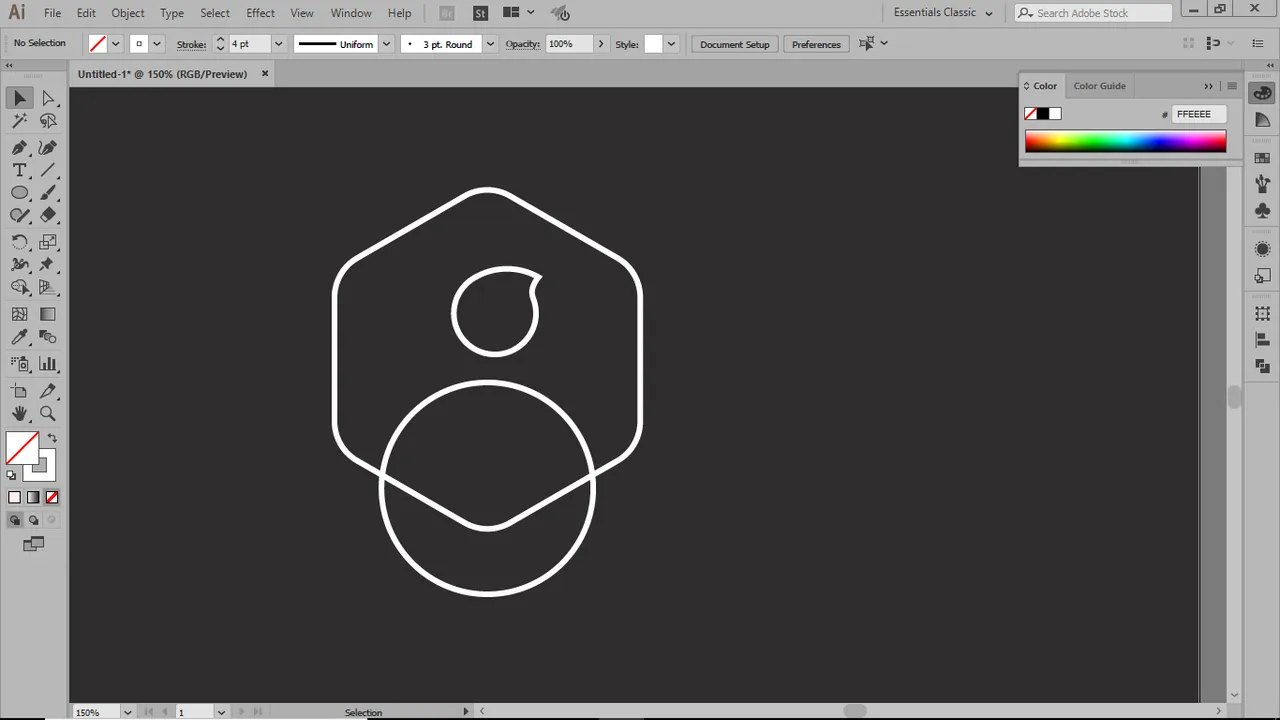
Task: Open stroke weight dropdown
Action: point(278,44)
